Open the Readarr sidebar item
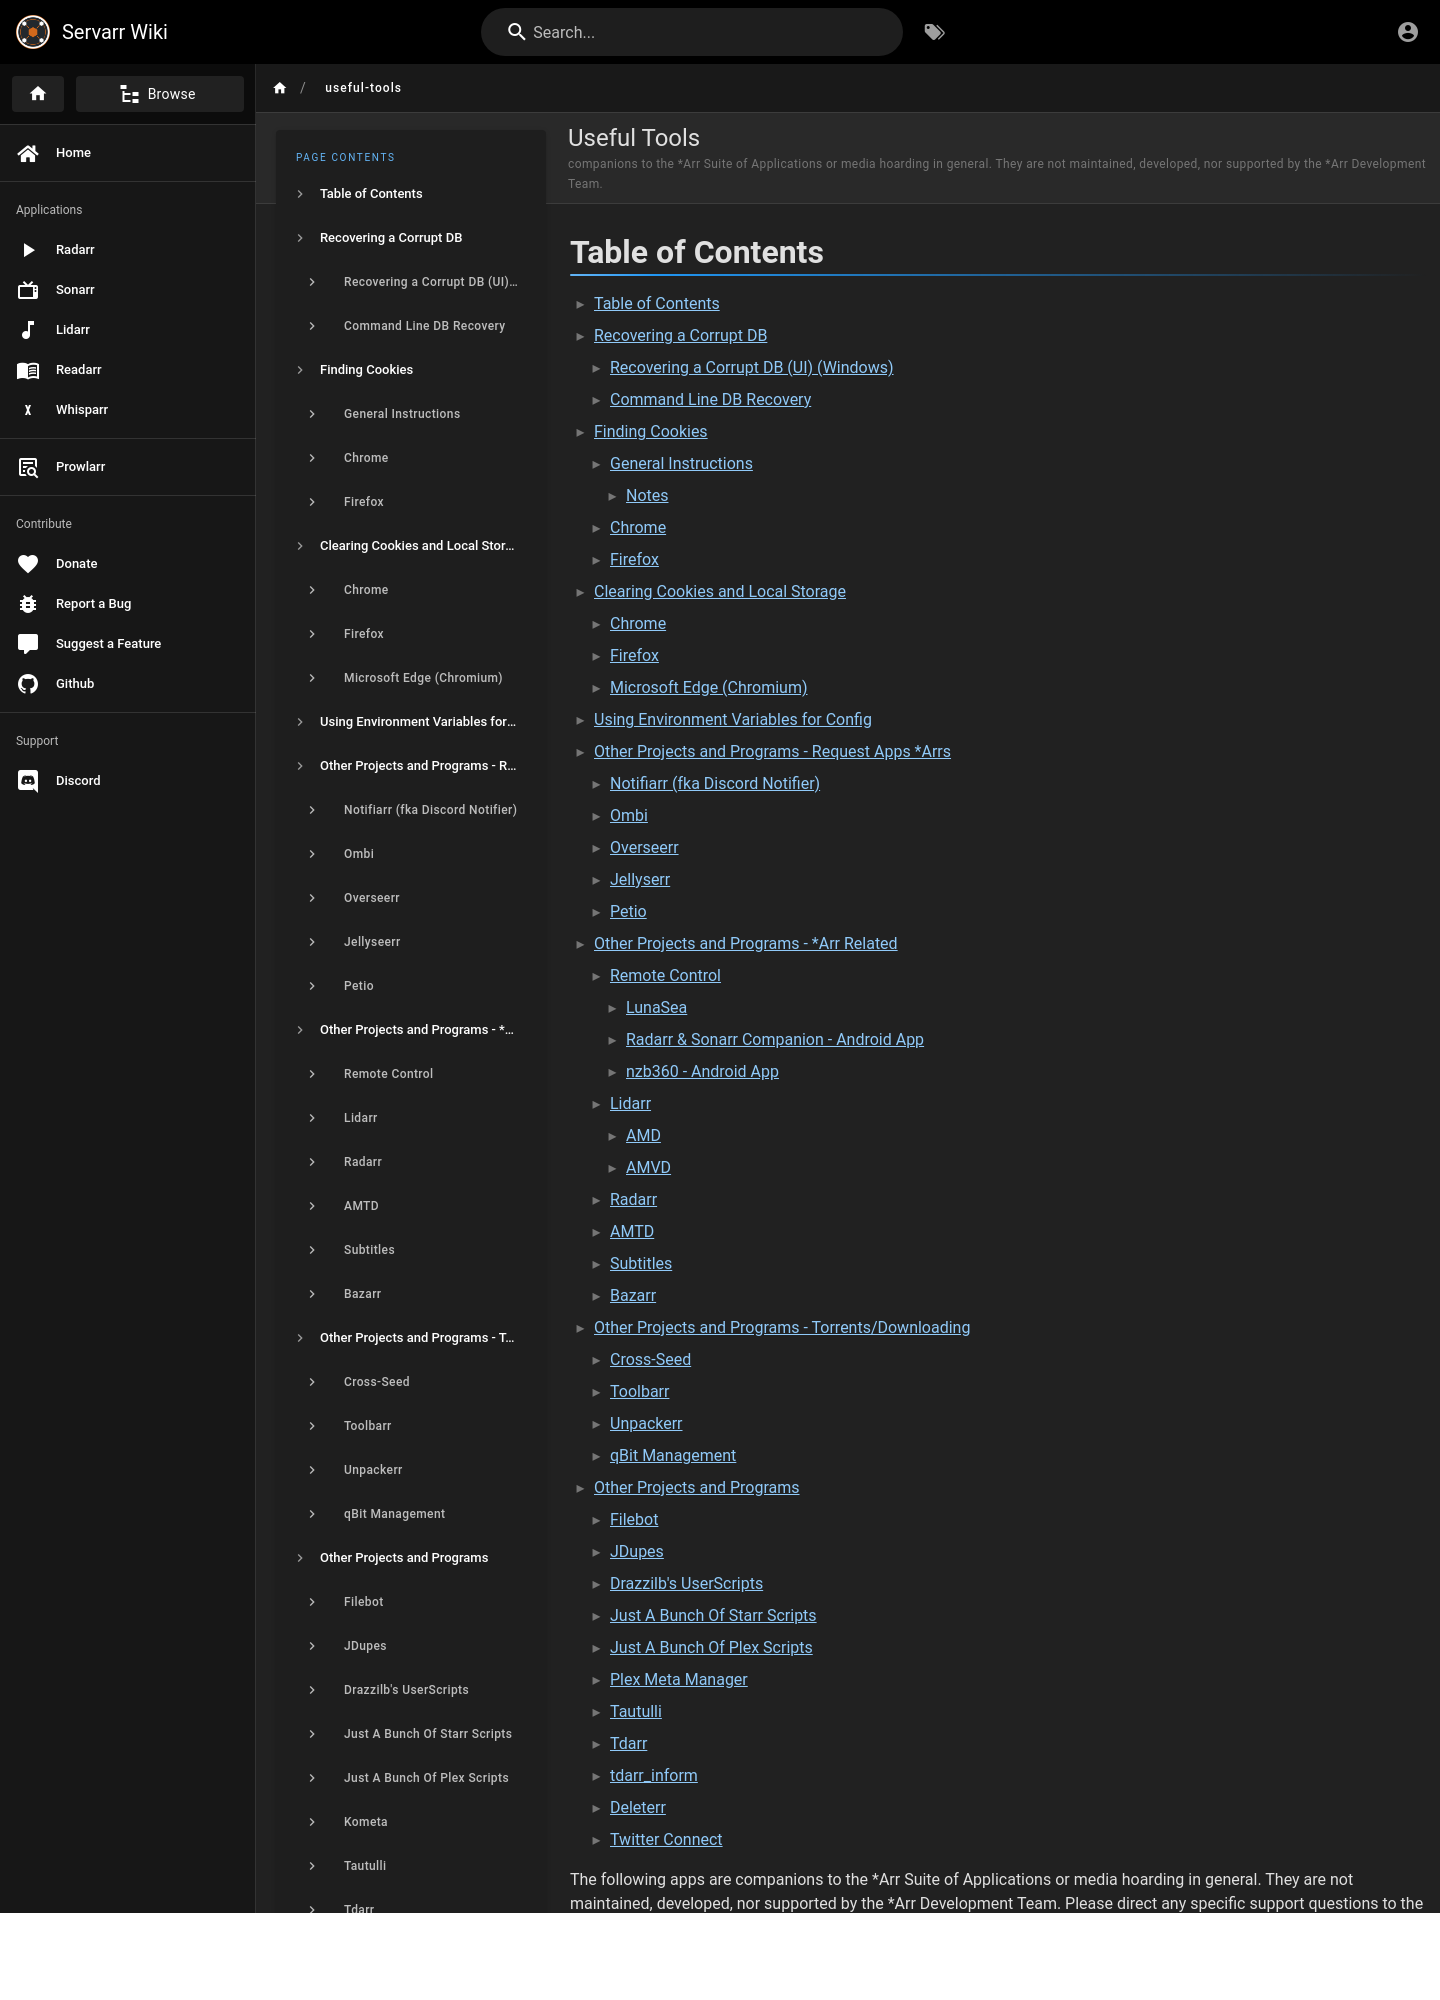 [127, 370]
